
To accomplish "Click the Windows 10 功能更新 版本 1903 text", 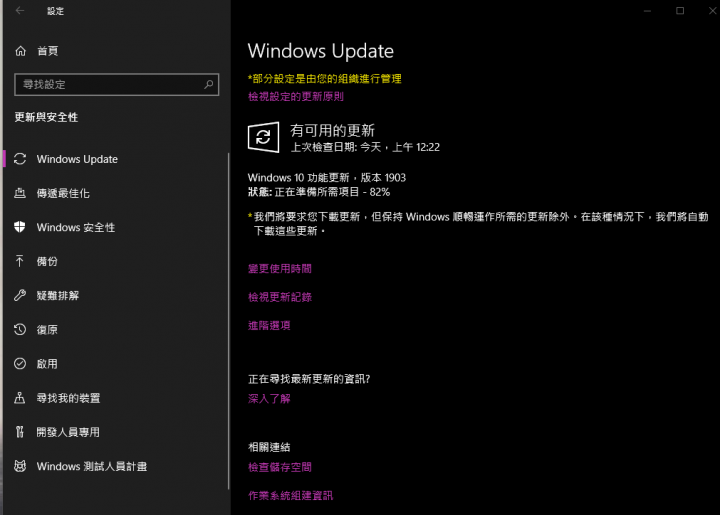I will tap(327, 178).
